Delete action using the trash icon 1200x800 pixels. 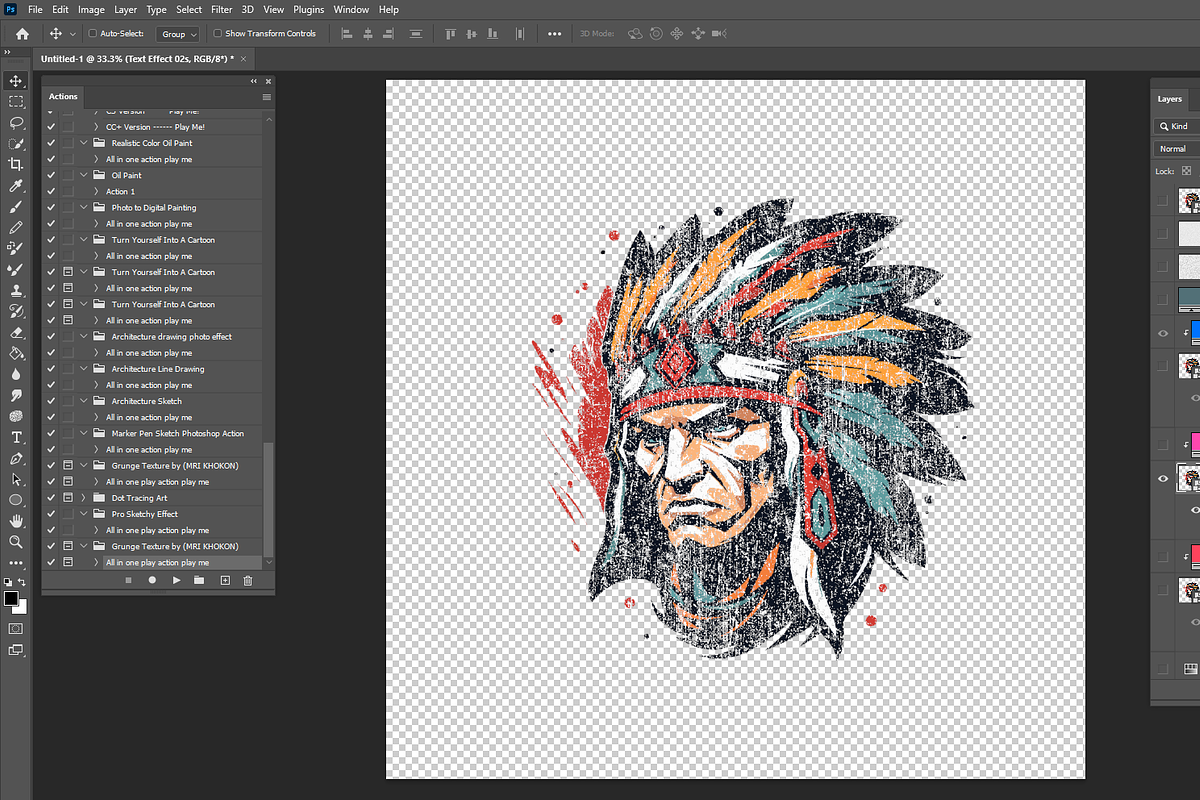click(248, 580)
